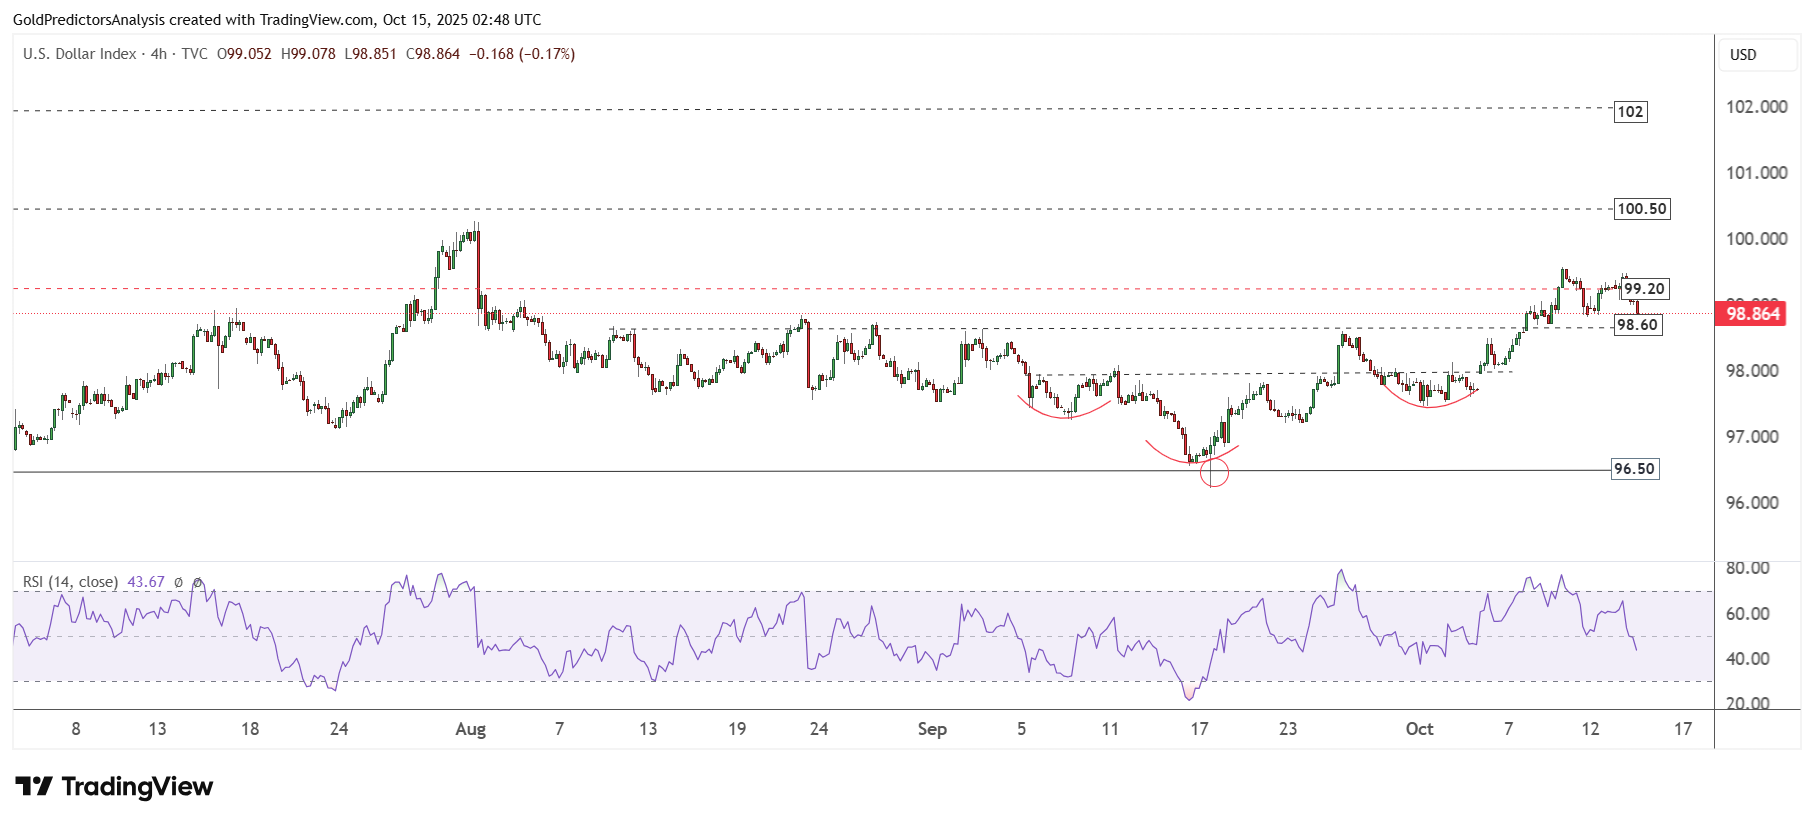The width and height of the screenshot is (1814, 824).
Task: Click the TradingView logo at bottom left
Action: point(114,787)
